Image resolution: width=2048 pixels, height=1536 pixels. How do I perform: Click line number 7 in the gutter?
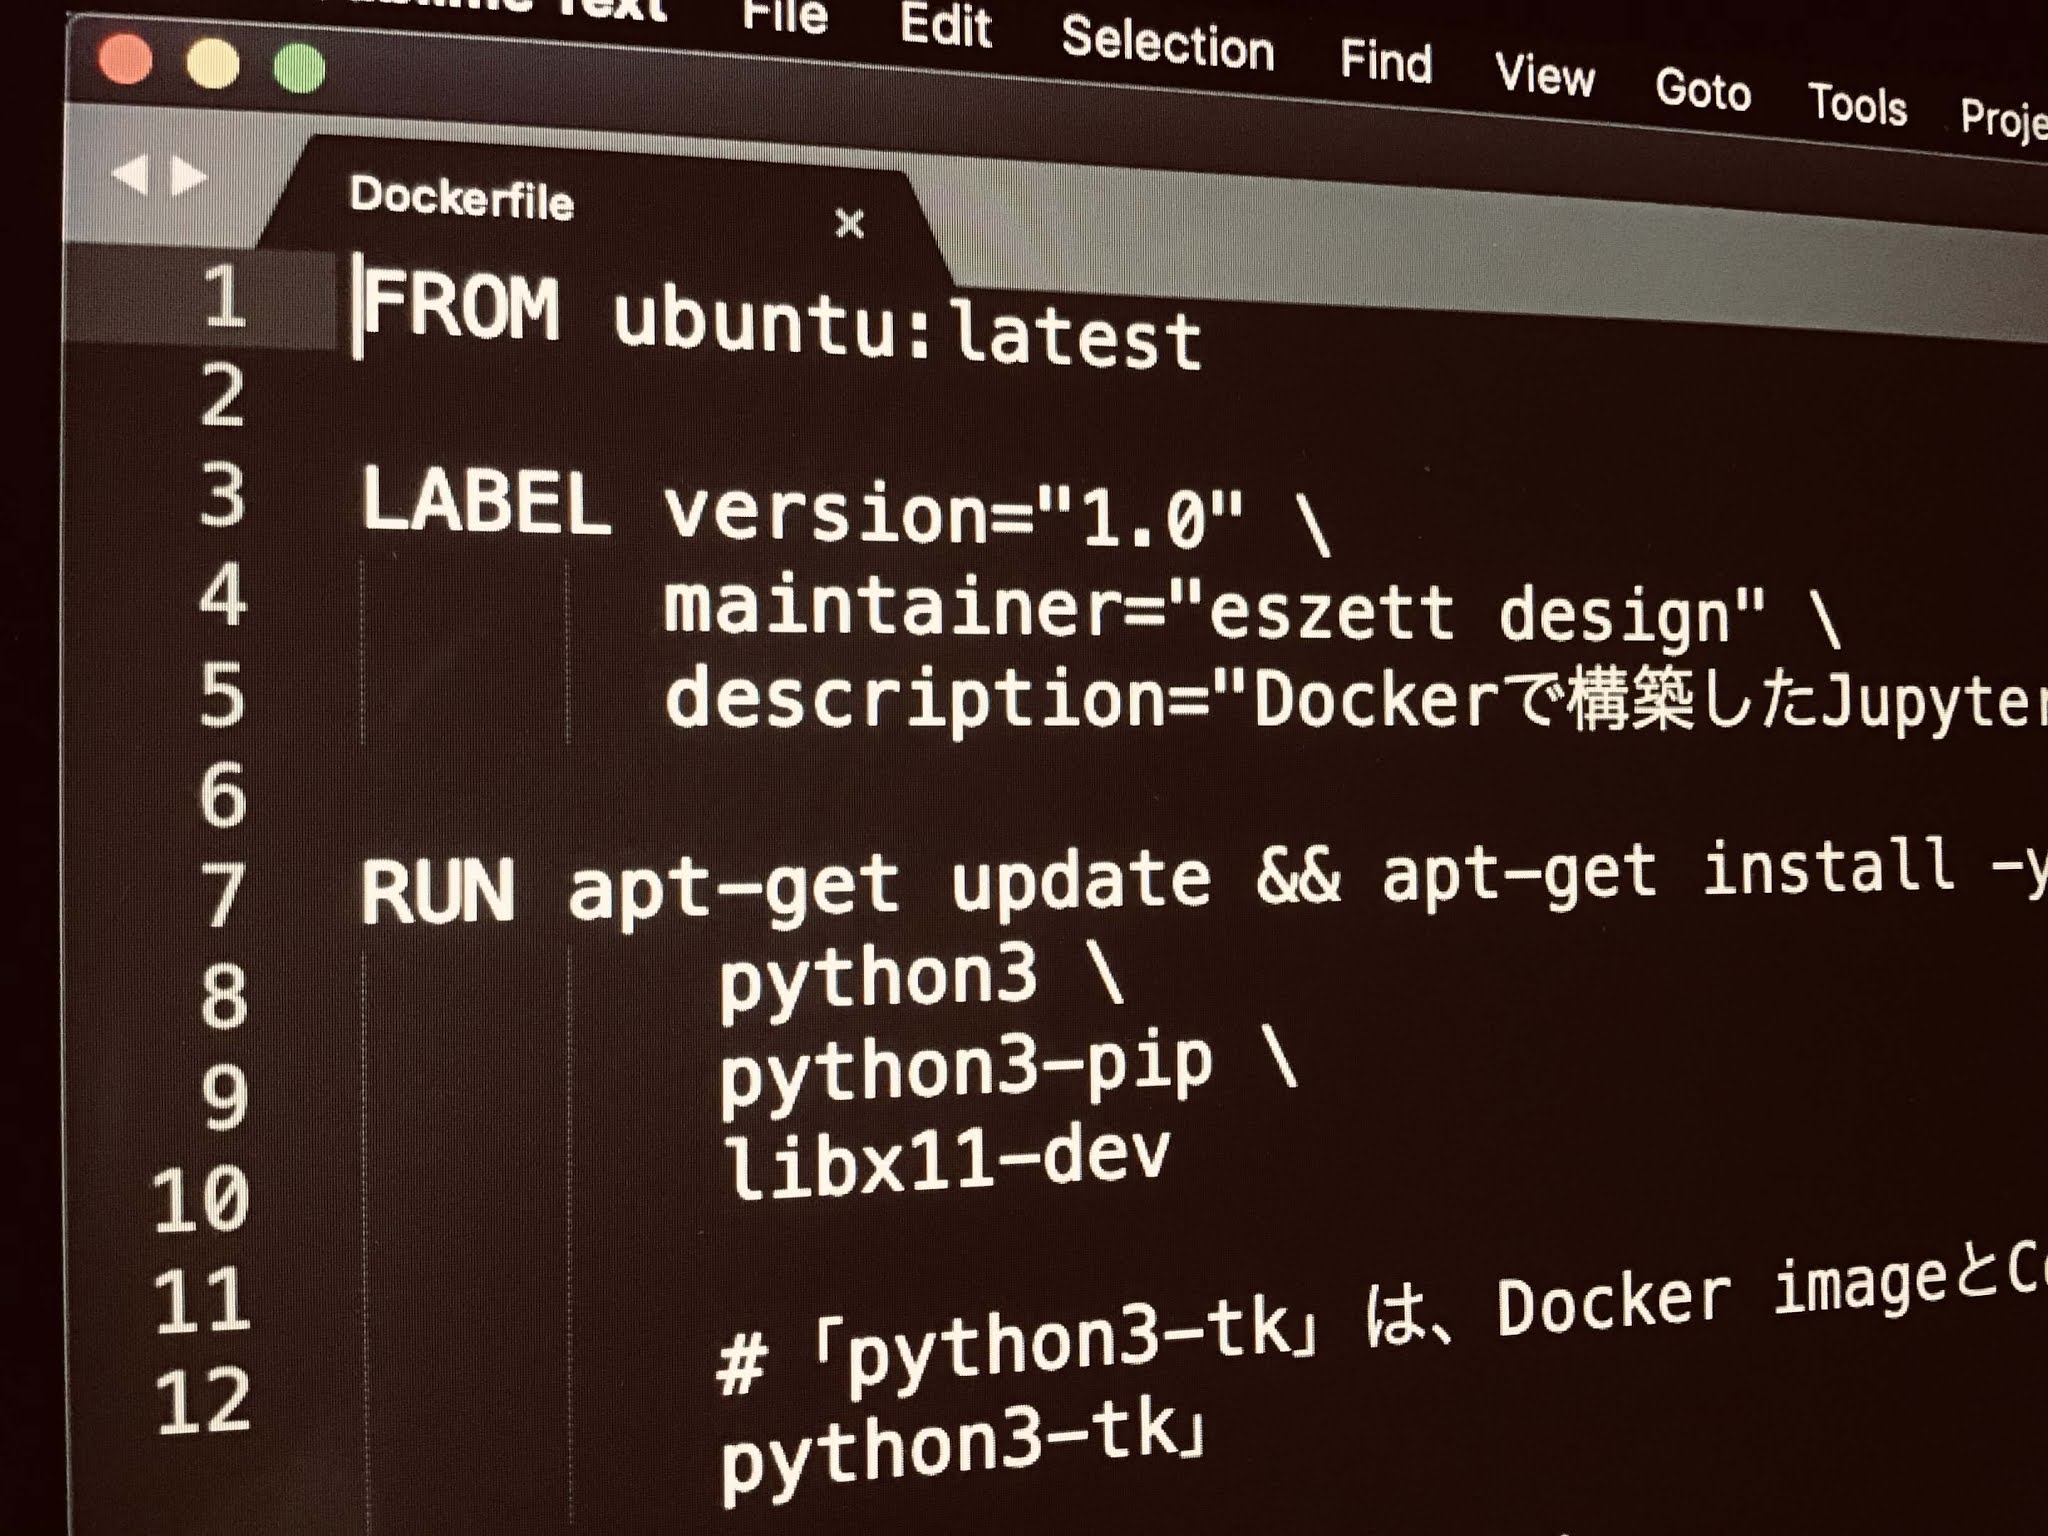(x=222, y=893)
